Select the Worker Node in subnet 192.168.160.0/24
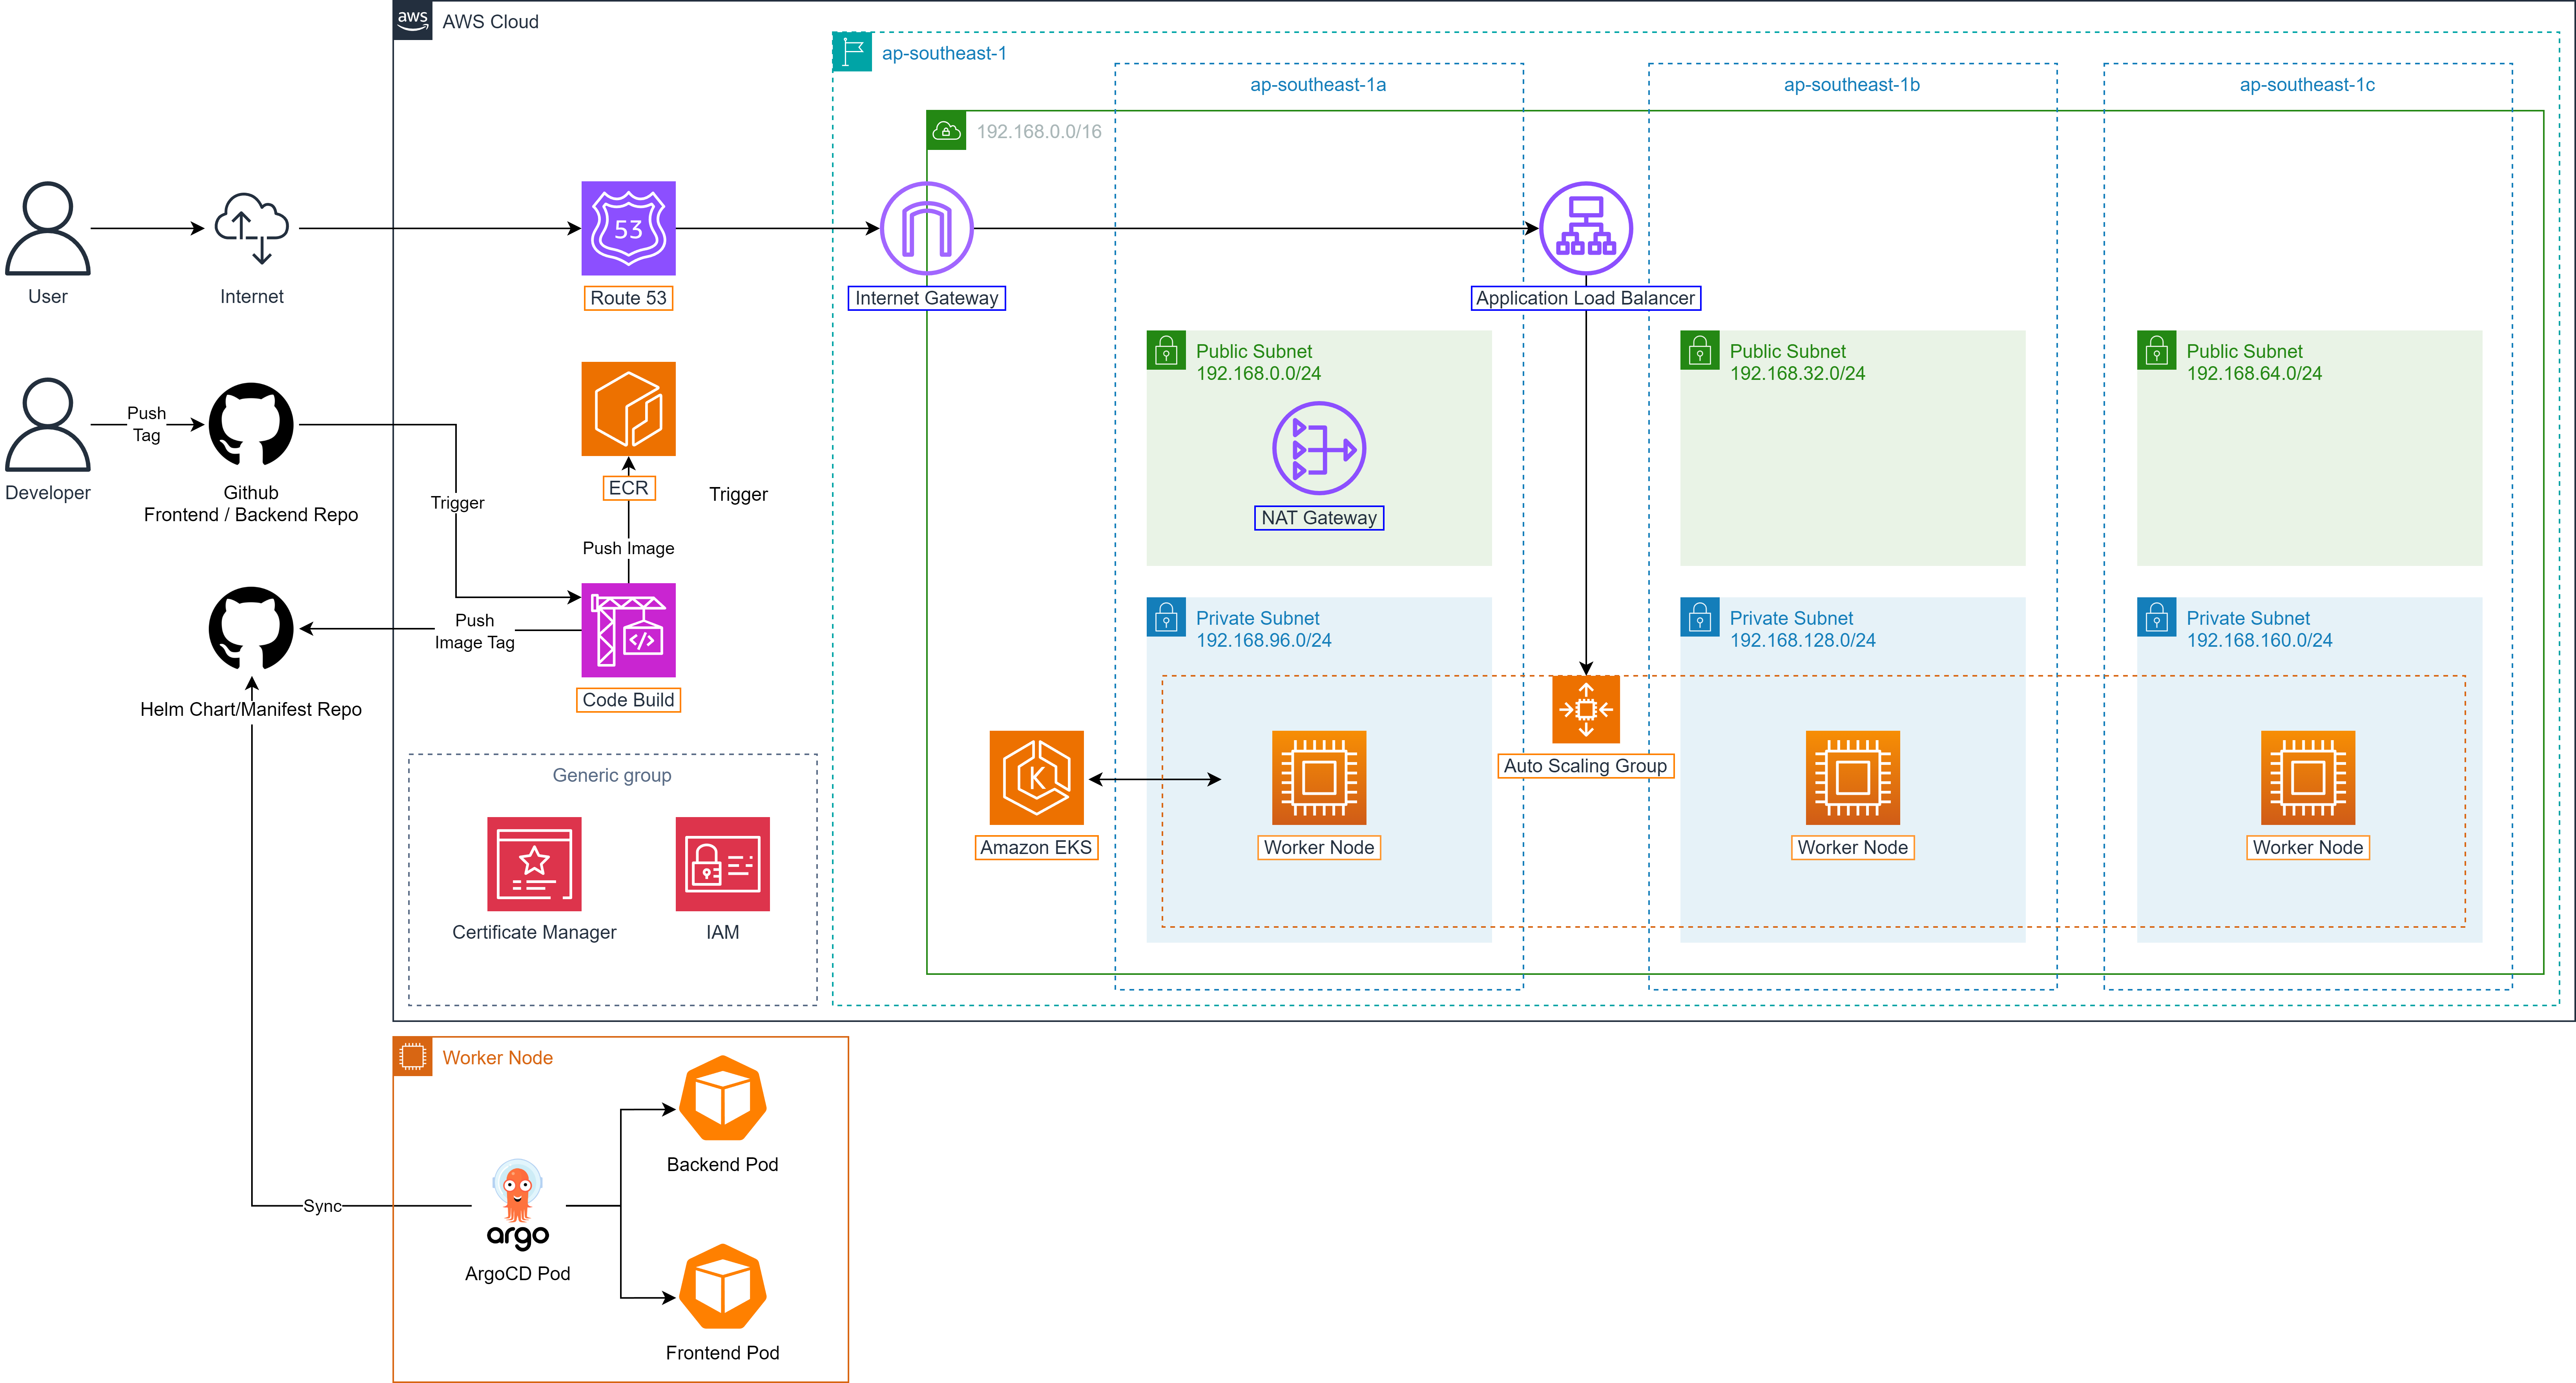 tap(2307, 778)
